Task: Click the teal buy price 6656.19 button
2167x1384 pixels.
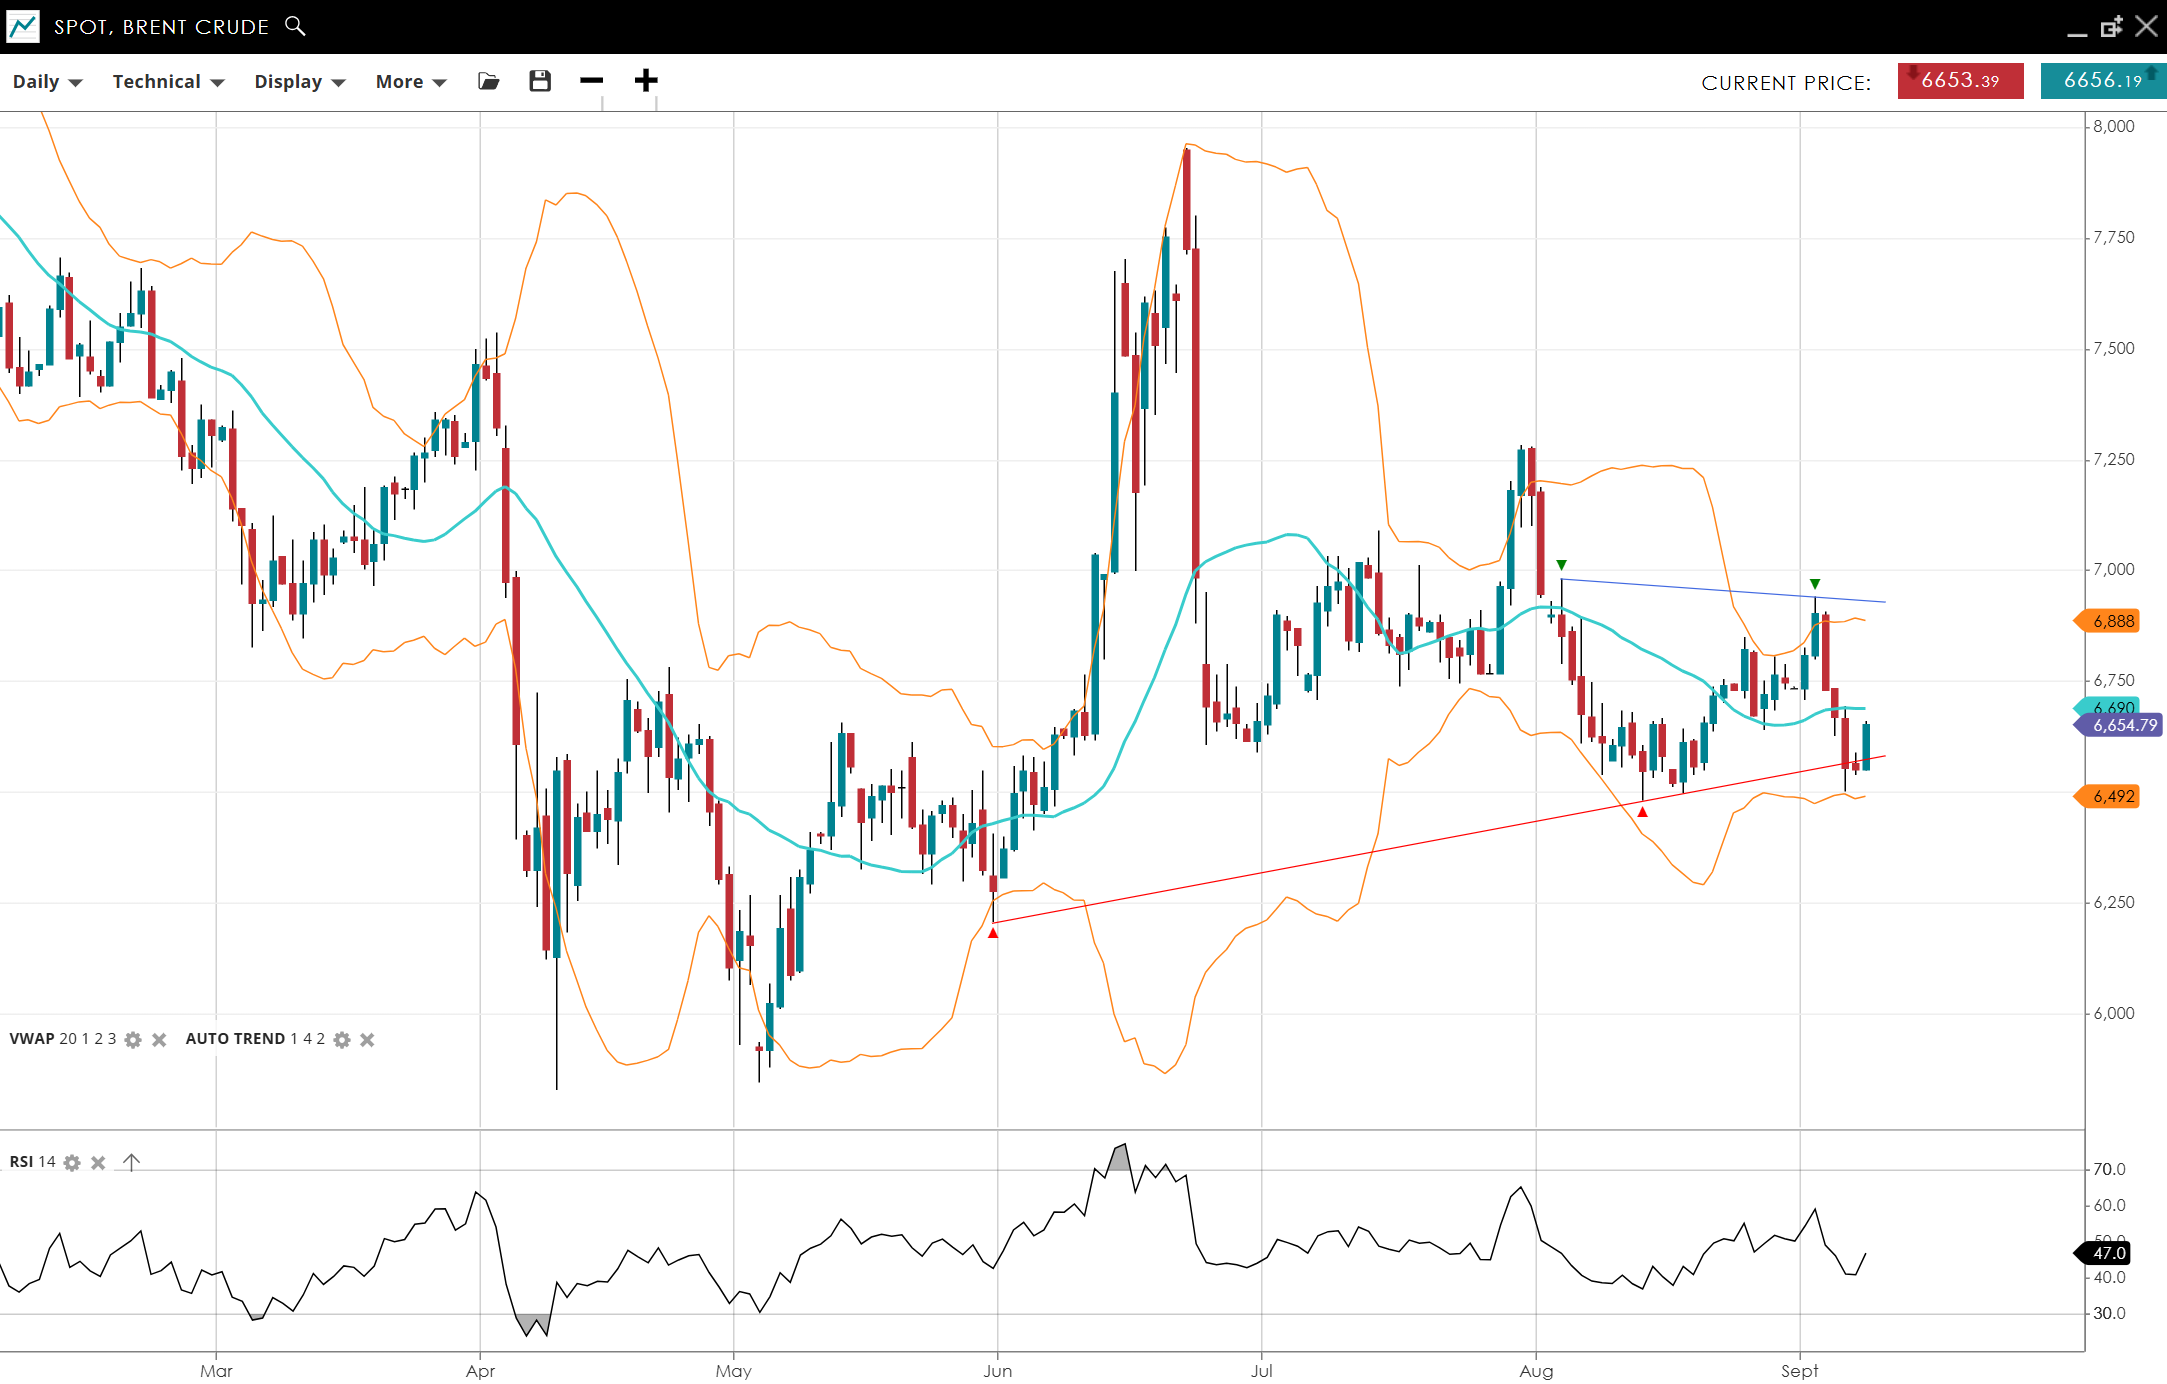Action: click(x=2102, y=81)
